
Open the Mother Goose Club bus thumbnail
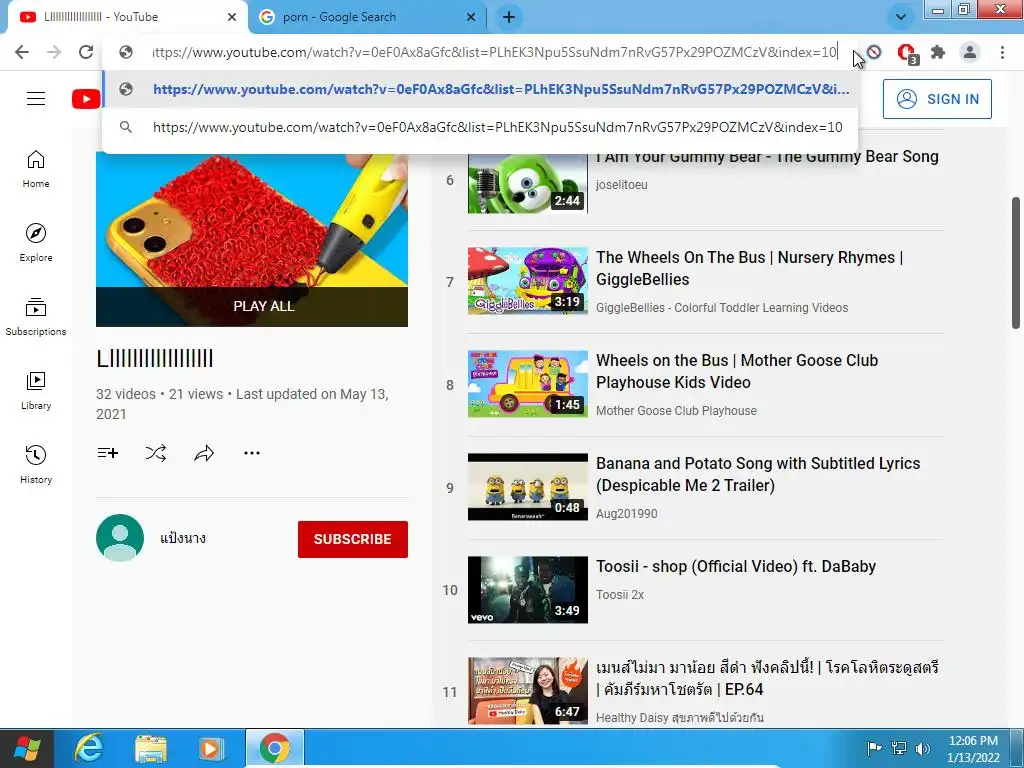coord(528,384)
